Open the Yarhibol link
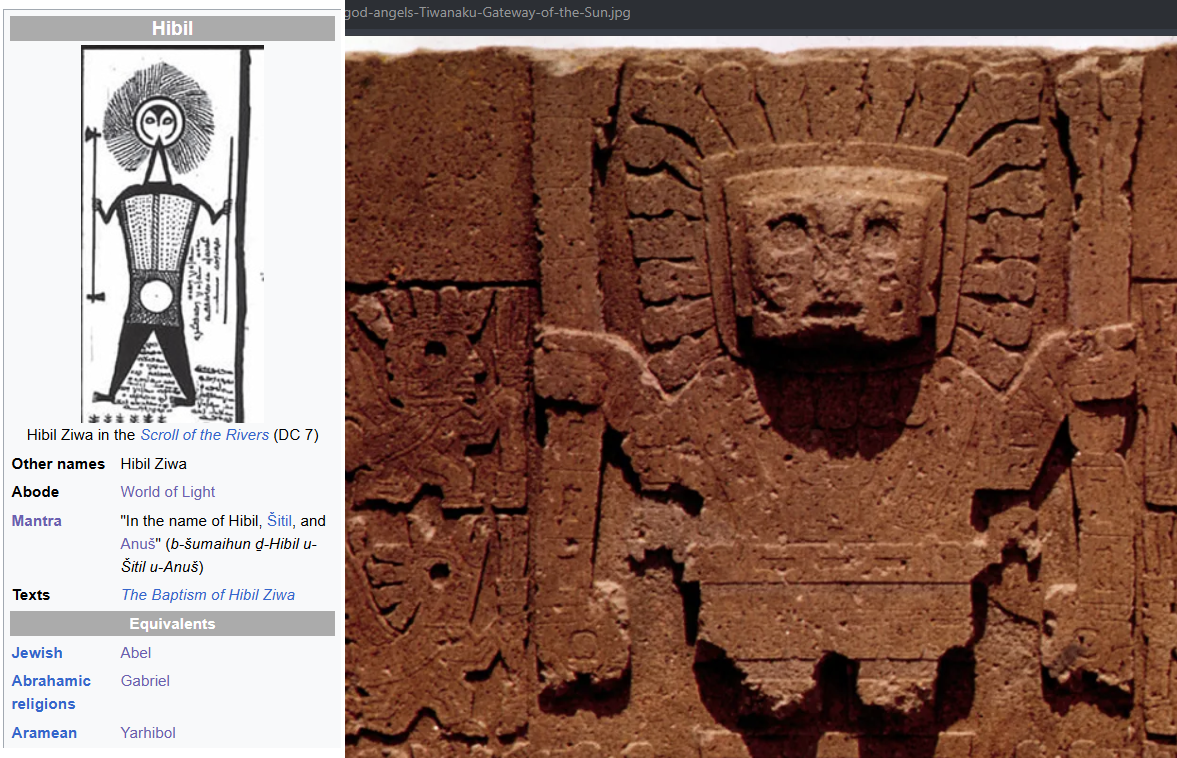Image resolution: width=1177 pixels, height=758 pixels. coord(148,733)
